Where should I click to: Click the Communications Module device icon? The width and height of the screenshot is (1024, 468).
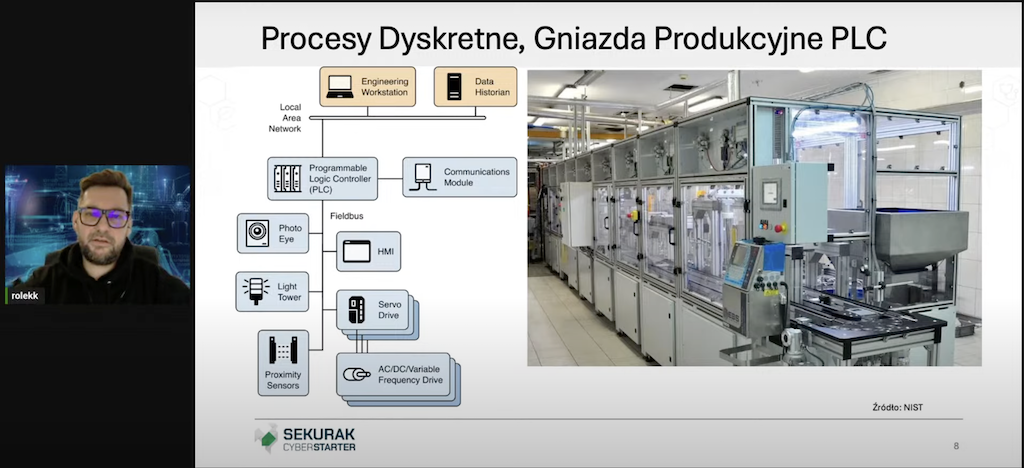pos(423,177)
